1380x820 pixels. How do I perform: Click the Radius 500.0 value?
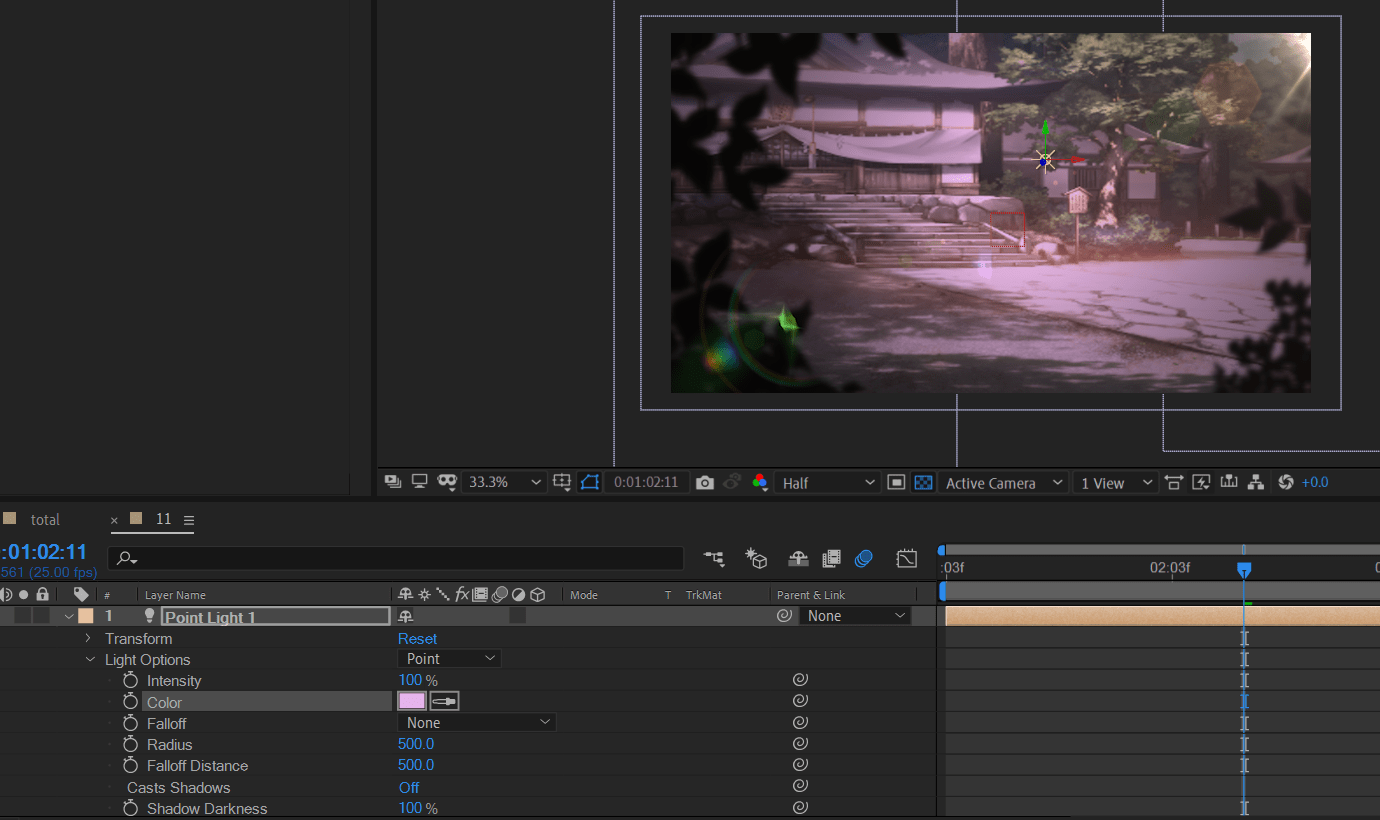(416, 744)
